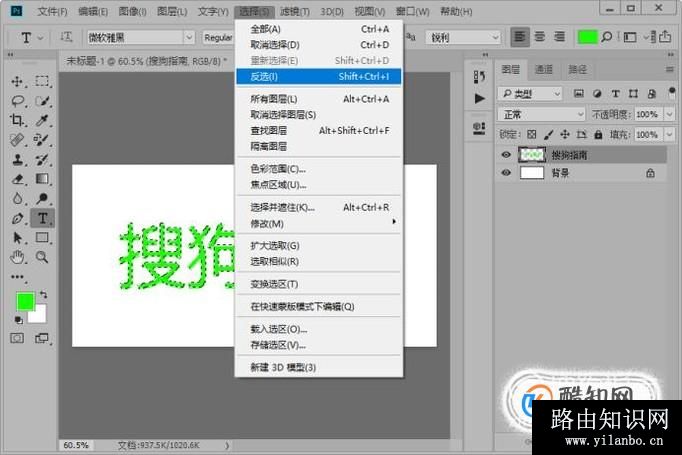682x455 pixels.
Task: Toggle shape layer filter
Action: pyautogui.click(x=633, y=93)
